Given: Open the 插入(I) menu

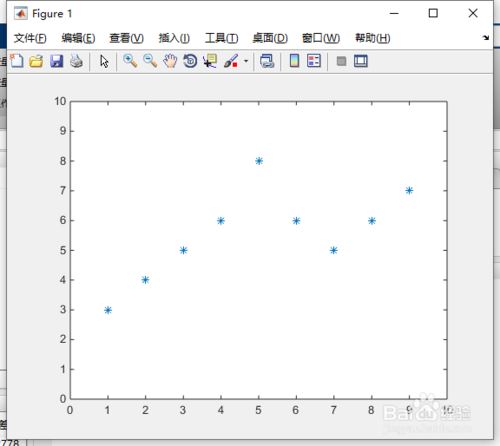Looking at the screenshot, I should coord(174,38).
